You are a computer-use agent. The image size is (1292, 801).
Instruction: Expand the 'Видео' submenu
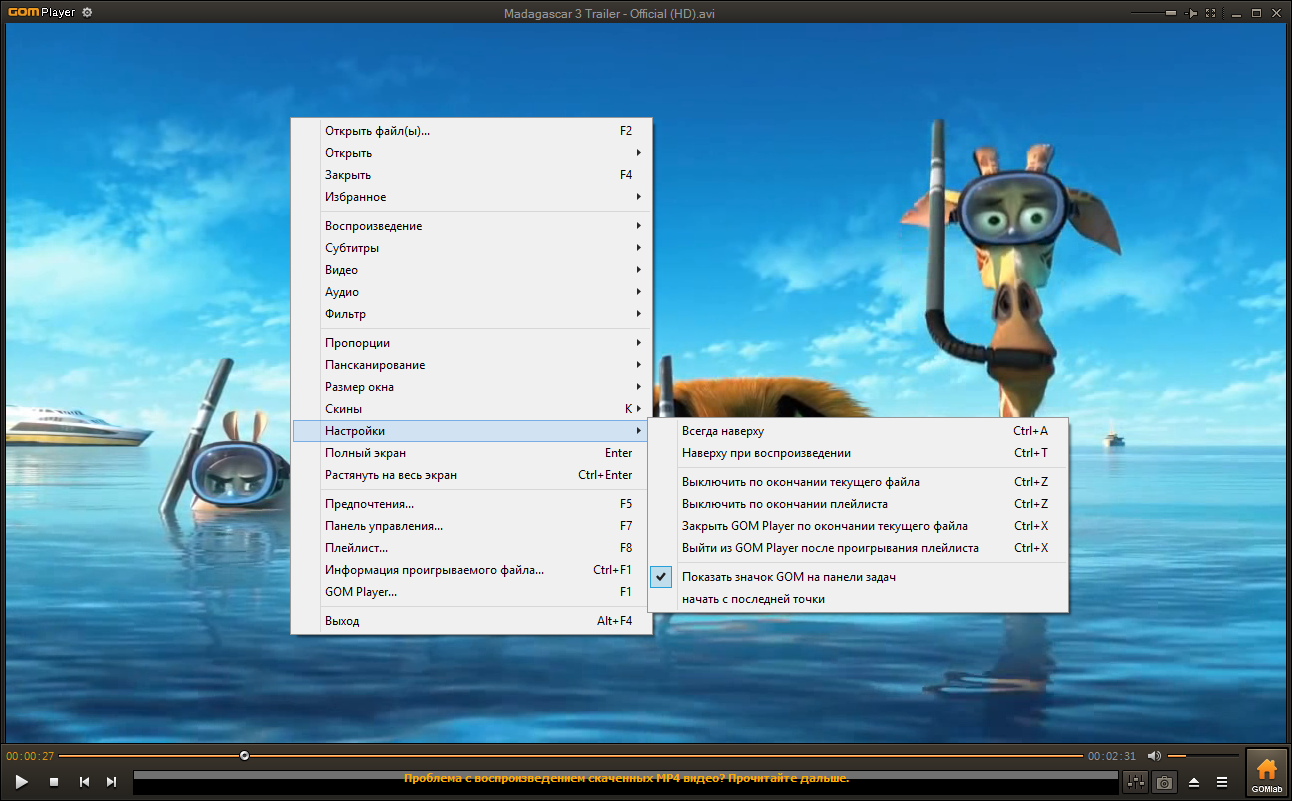click(x=471, y=270)
